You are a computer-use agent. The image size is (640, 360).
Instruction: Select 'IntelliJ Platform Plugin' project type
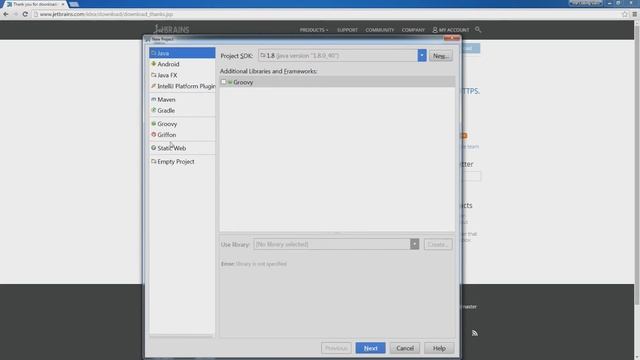coord(182,86)
